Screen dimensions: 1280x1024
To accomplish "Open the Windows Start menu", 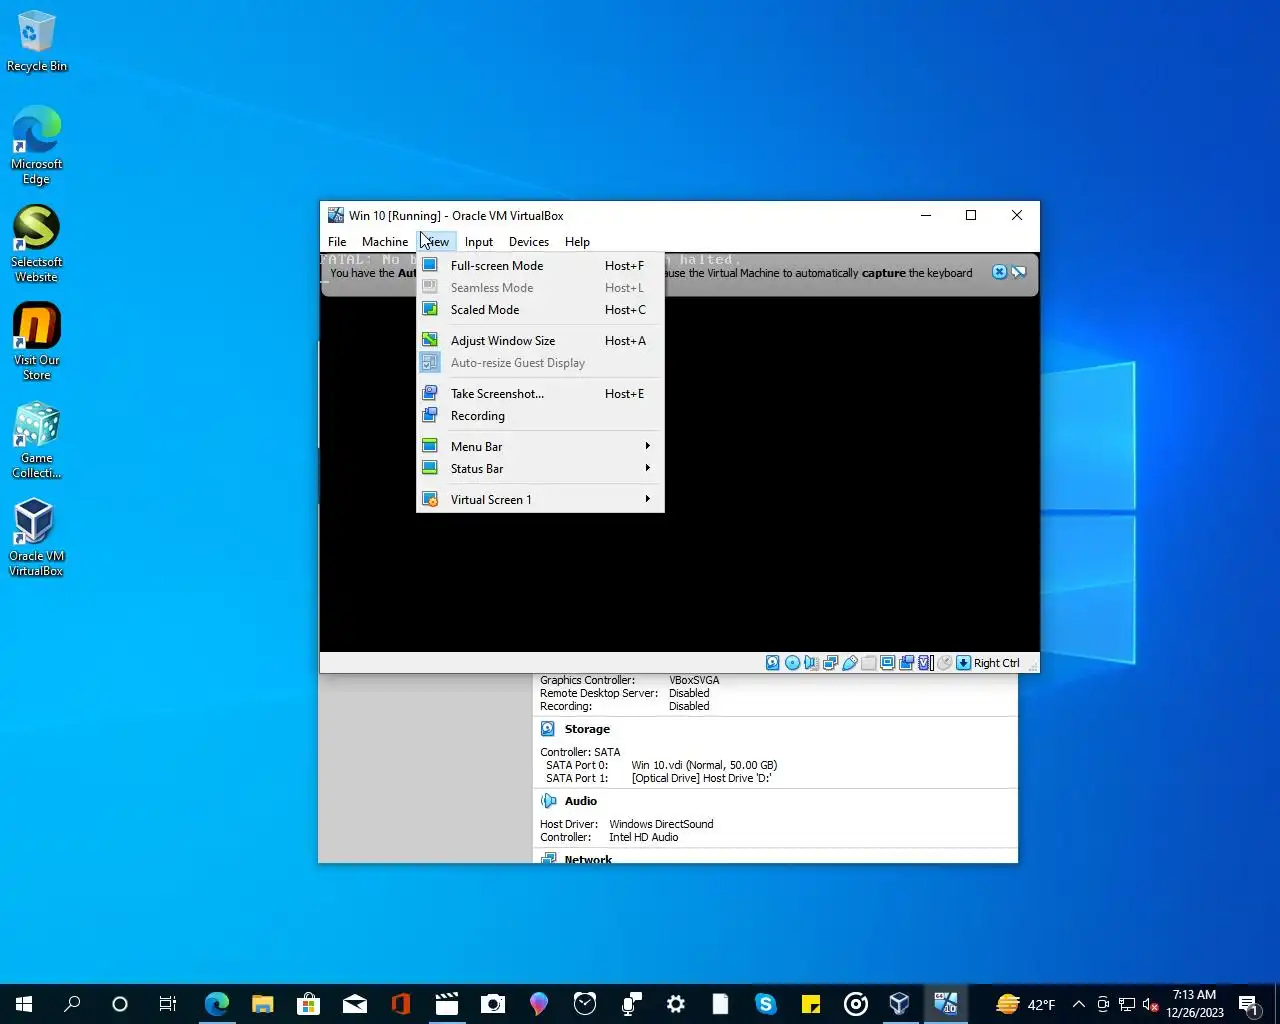I will click(24, 1004).
